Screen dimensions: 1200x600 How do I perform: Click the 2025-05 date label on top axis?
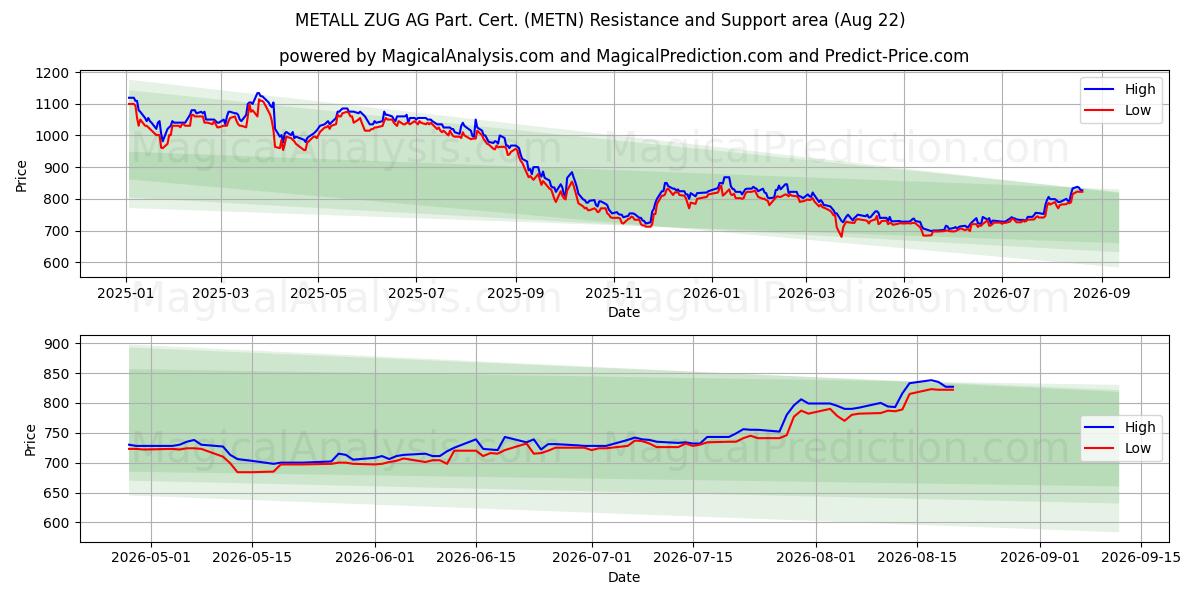[x=318, y=295]
